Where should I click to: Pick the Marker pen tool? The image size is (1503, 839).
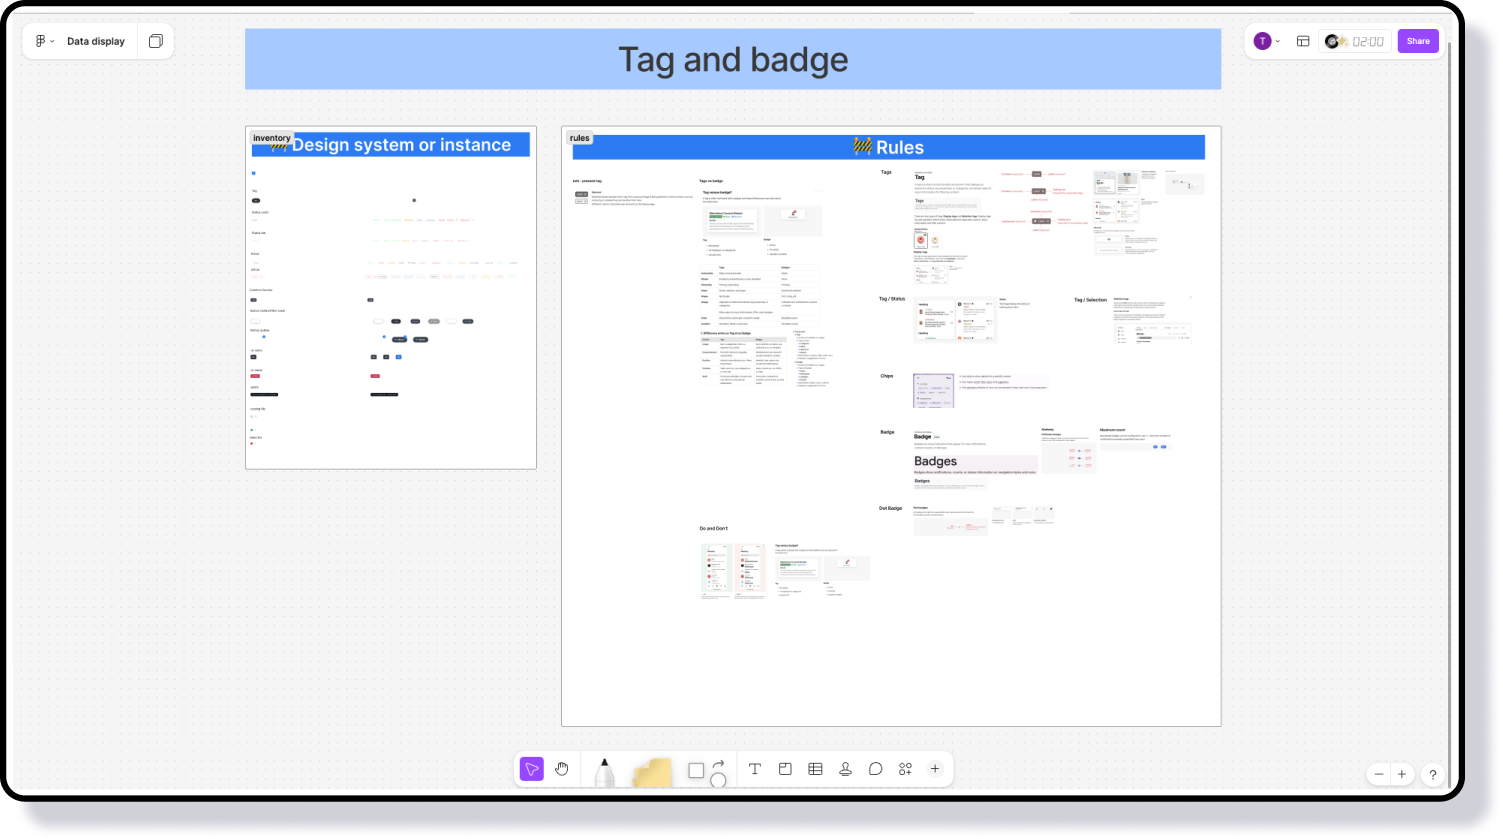pos(604,772)
